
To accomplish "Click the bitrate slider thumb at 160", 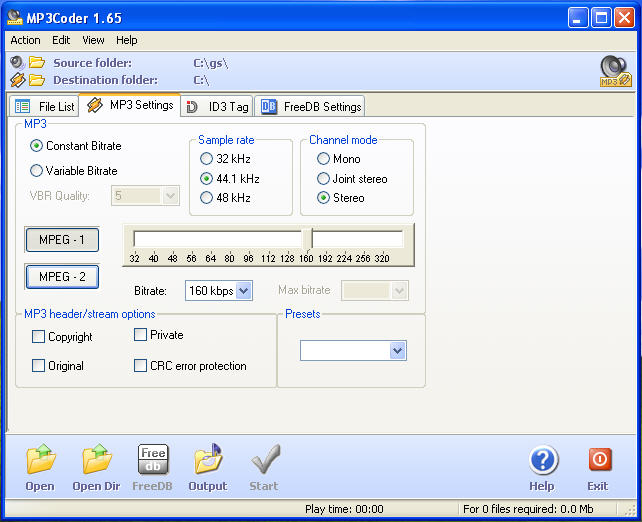I will pos(307,239).
